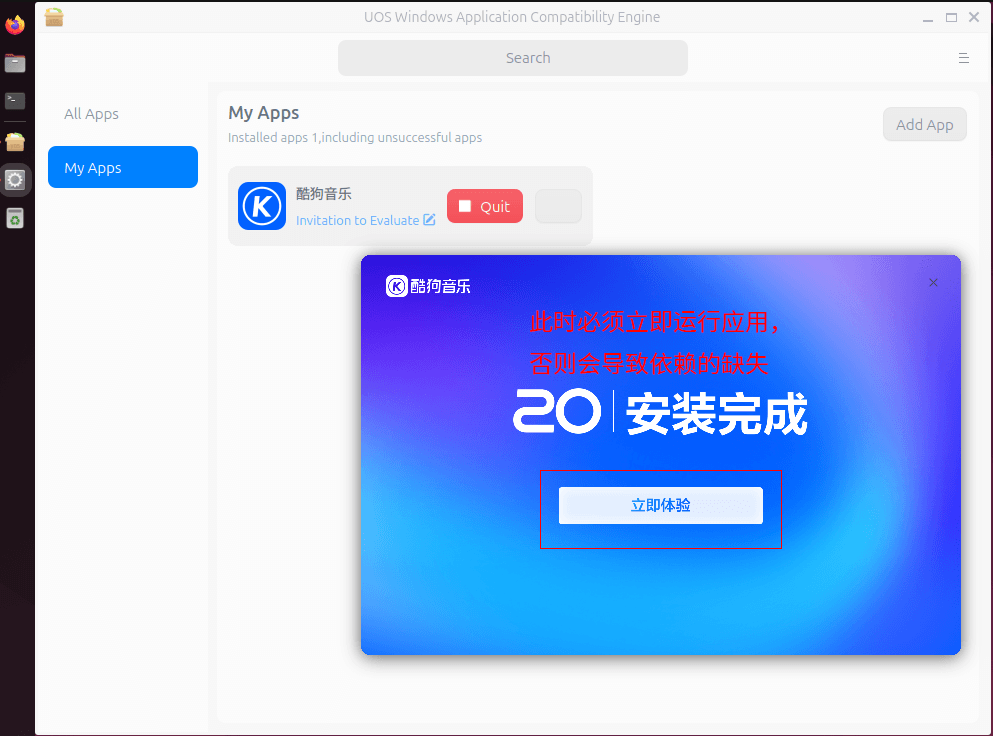Close the UOS Compatibility Engine window
Screen dimensions: 993x736
pos(974,18)
